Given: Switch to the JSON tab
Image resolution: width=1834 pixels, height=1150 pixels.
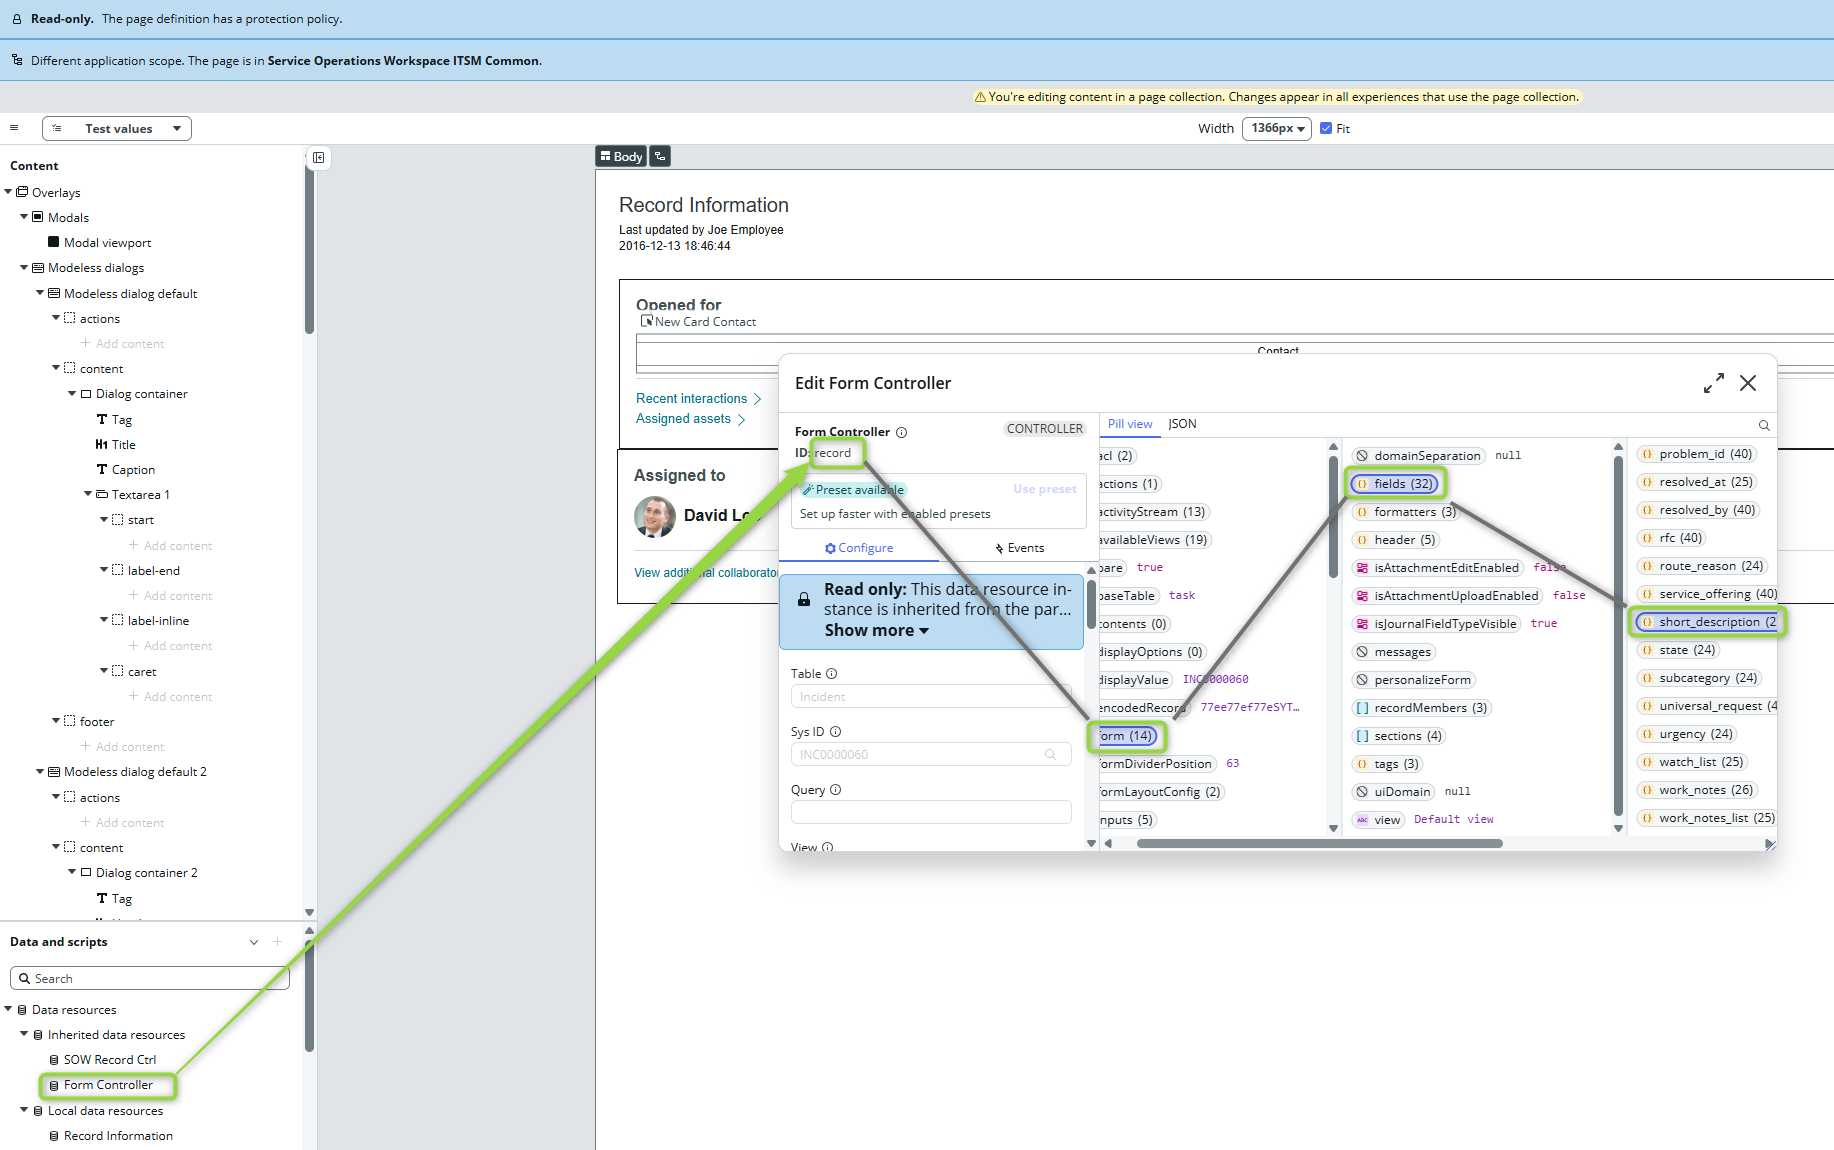Looking at the screenshot, I should point(1182,424).
